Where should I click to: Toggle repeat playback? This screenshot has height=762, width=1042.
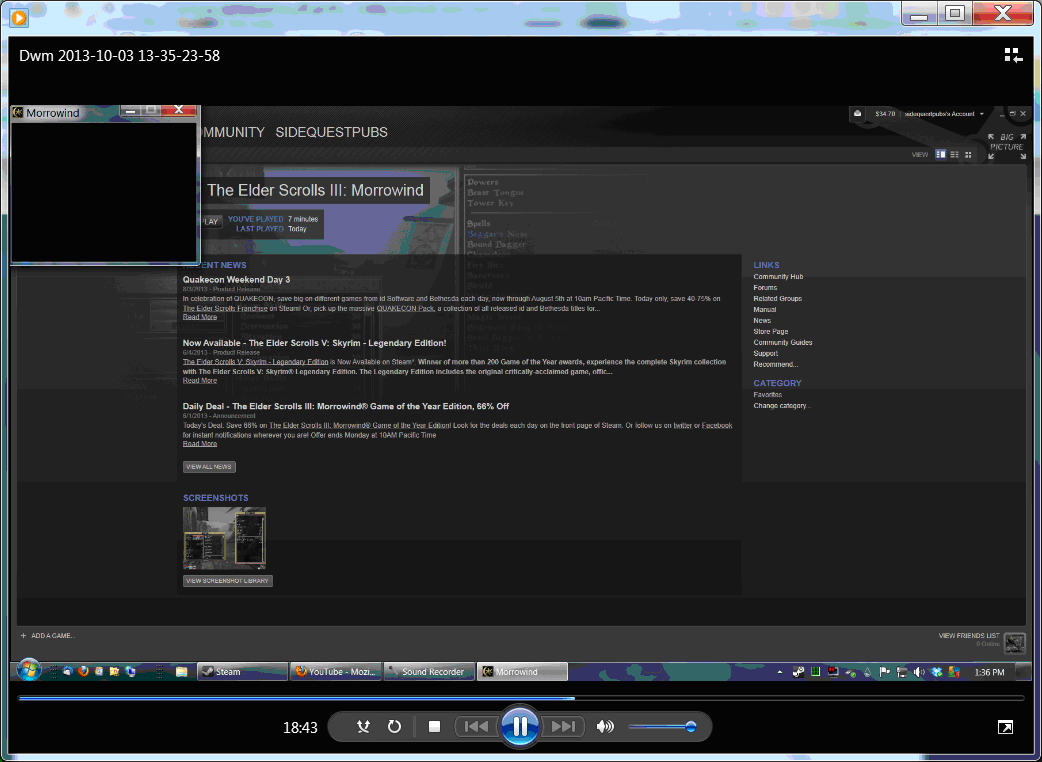[x=394, y=727]
